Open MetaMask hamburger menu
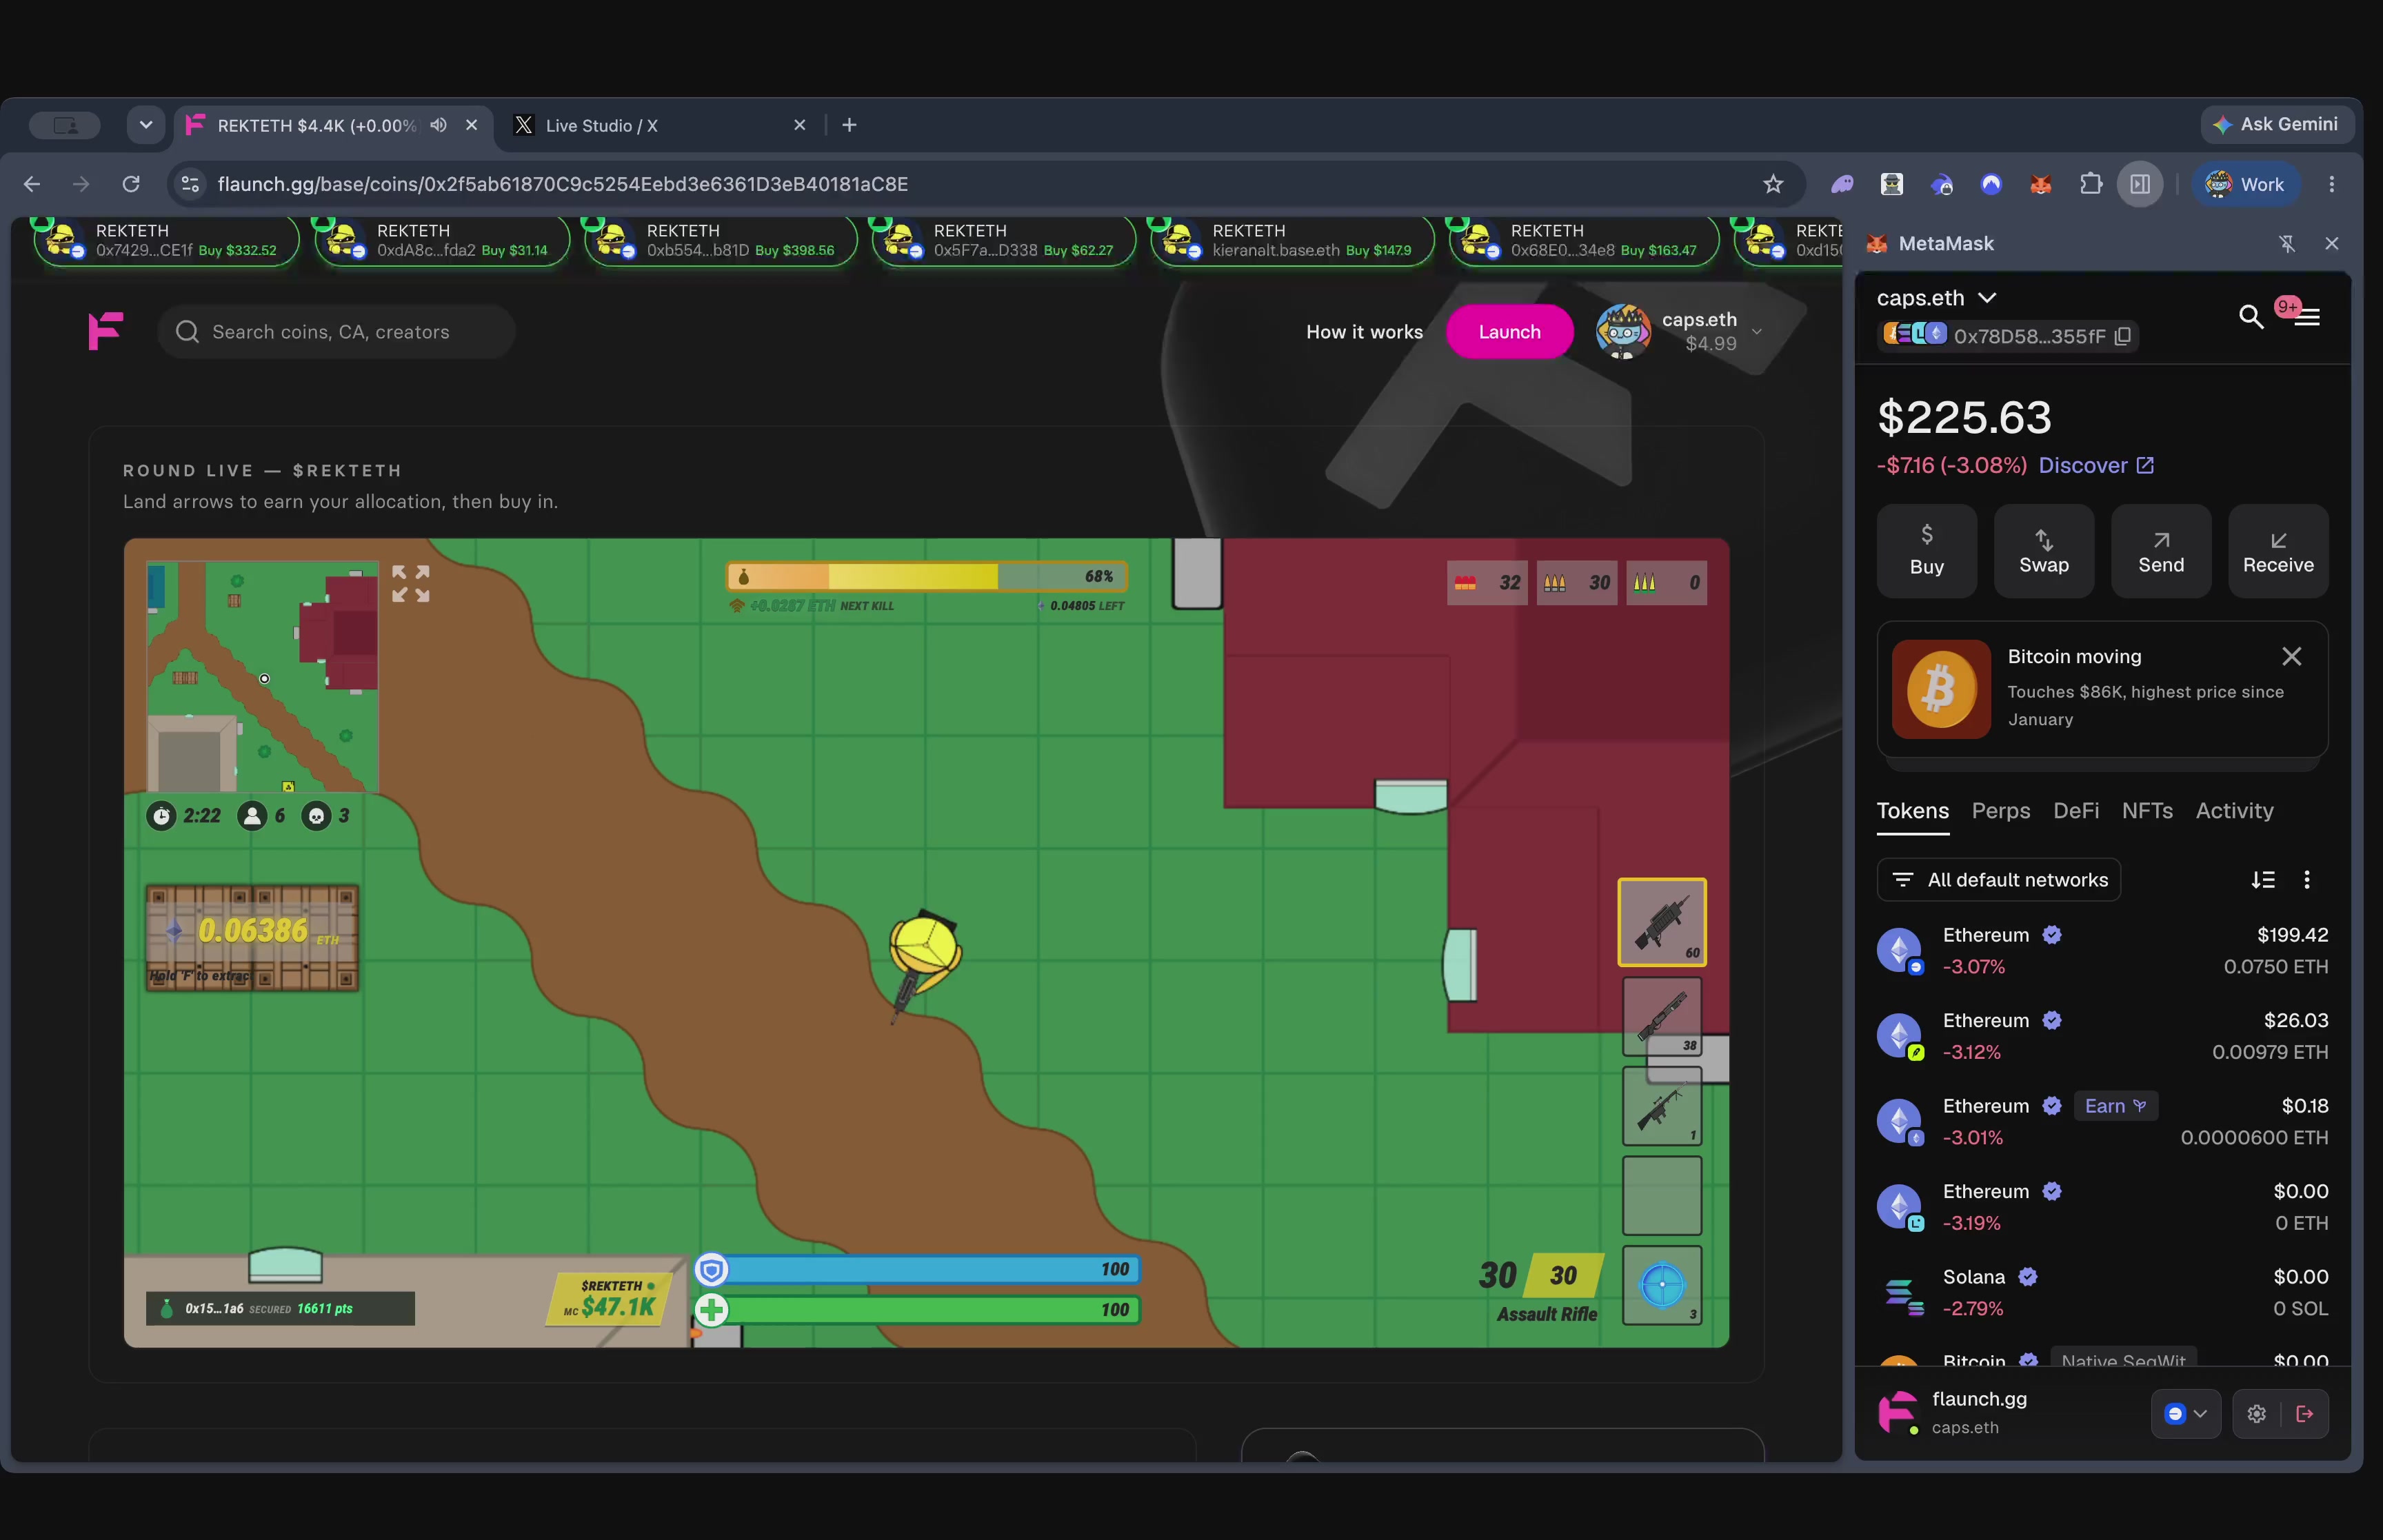 point(2306,317)
